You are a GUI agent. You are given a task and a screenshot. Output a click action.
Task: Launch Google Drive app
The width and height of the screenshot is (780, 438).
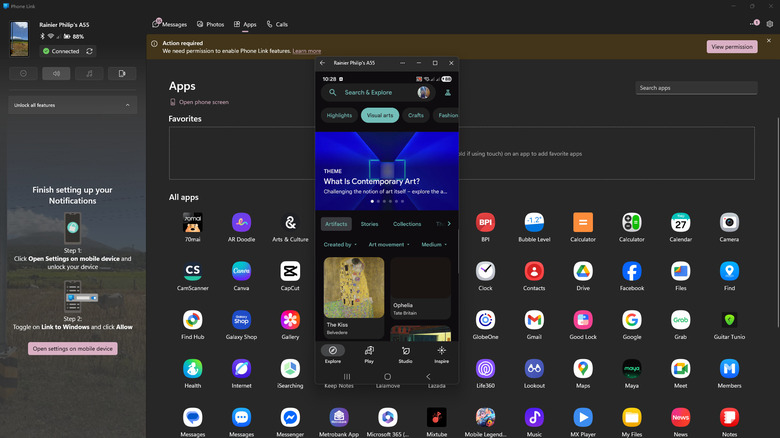(583, 271)
